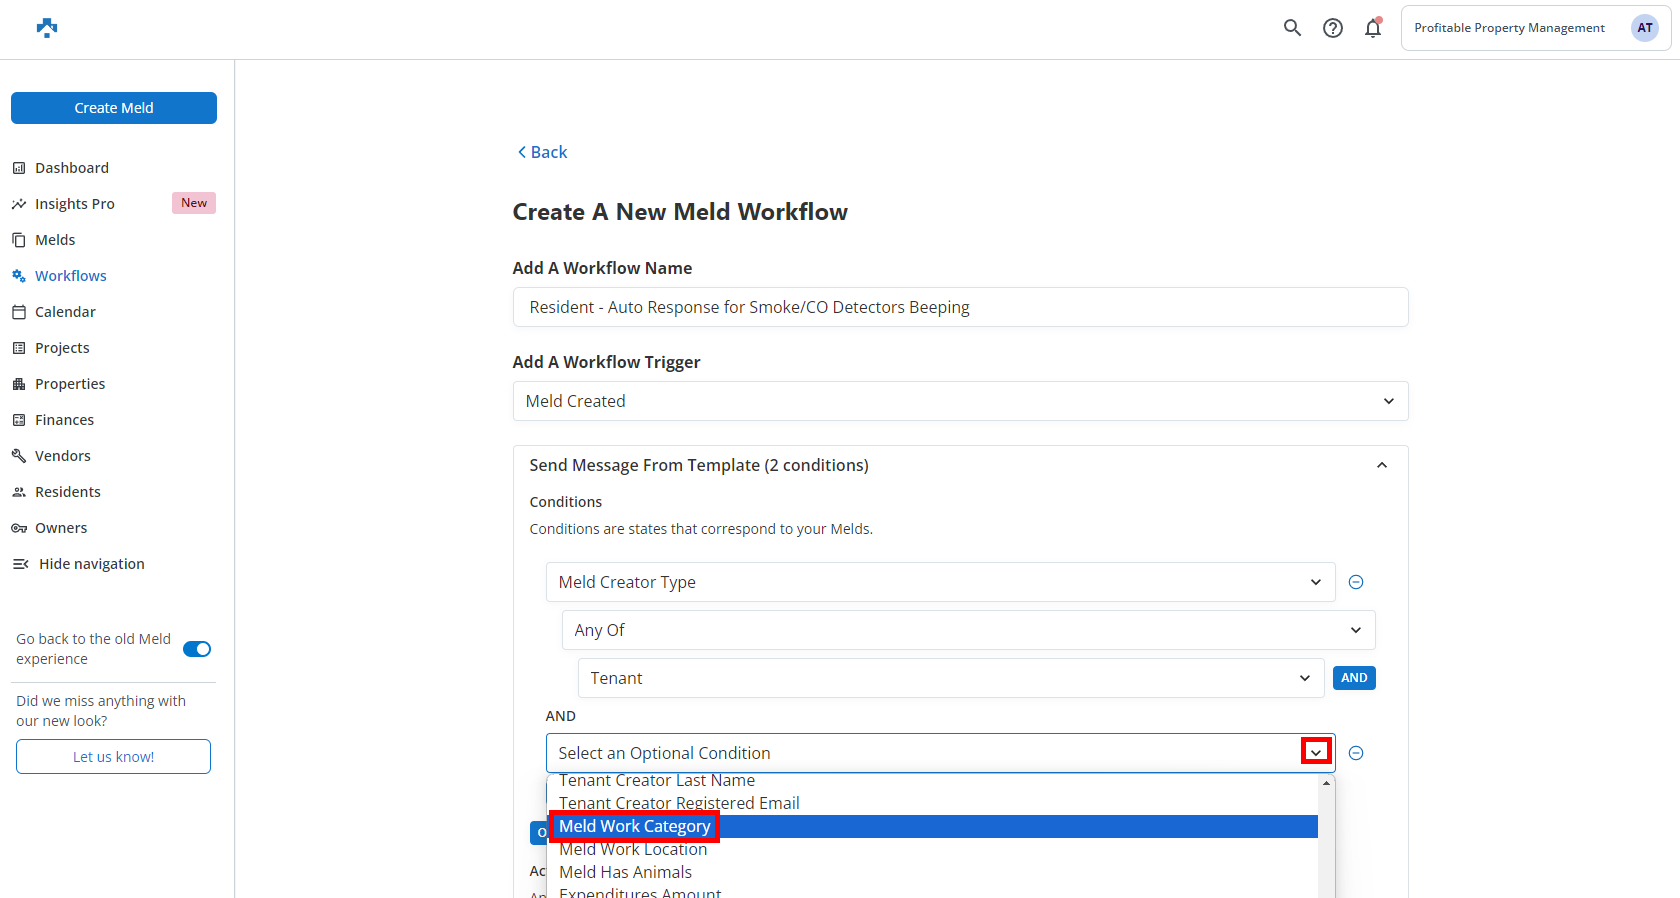Open Workflows in the sidebar
The width and height of the screenshot is (1680, 898).
pyautogui.click(x=70, y=276)
